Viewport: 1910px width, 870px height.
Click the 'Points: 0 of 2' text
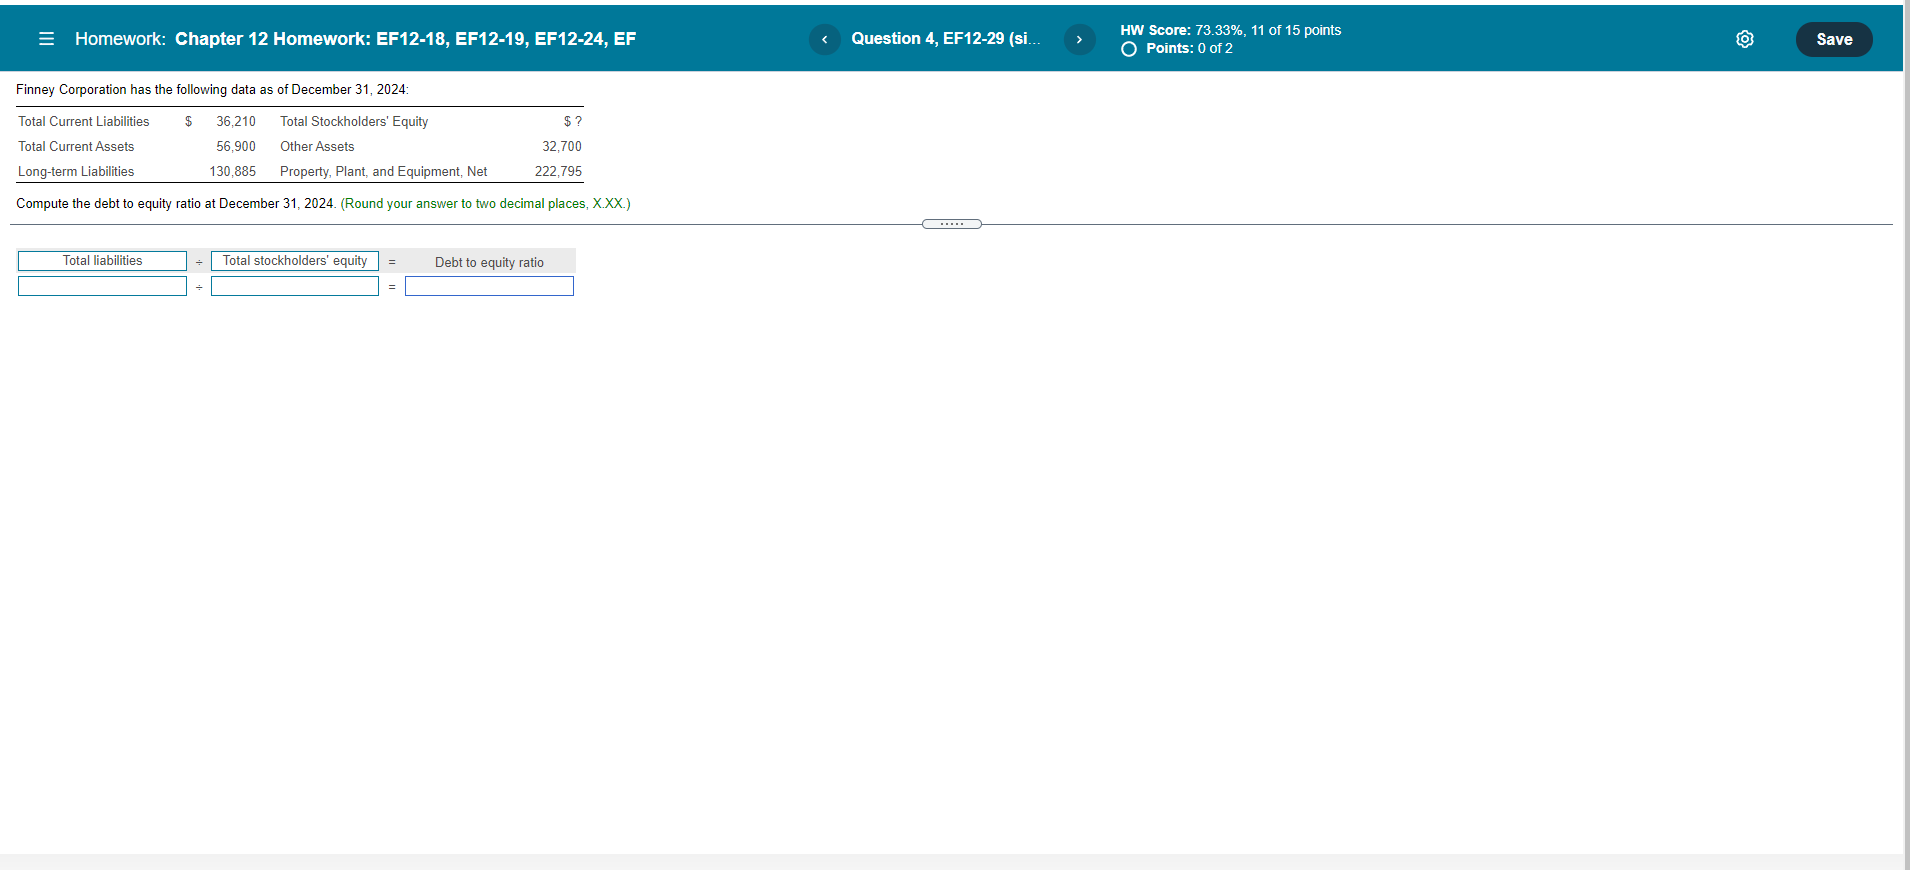[x=1189, y=48]
